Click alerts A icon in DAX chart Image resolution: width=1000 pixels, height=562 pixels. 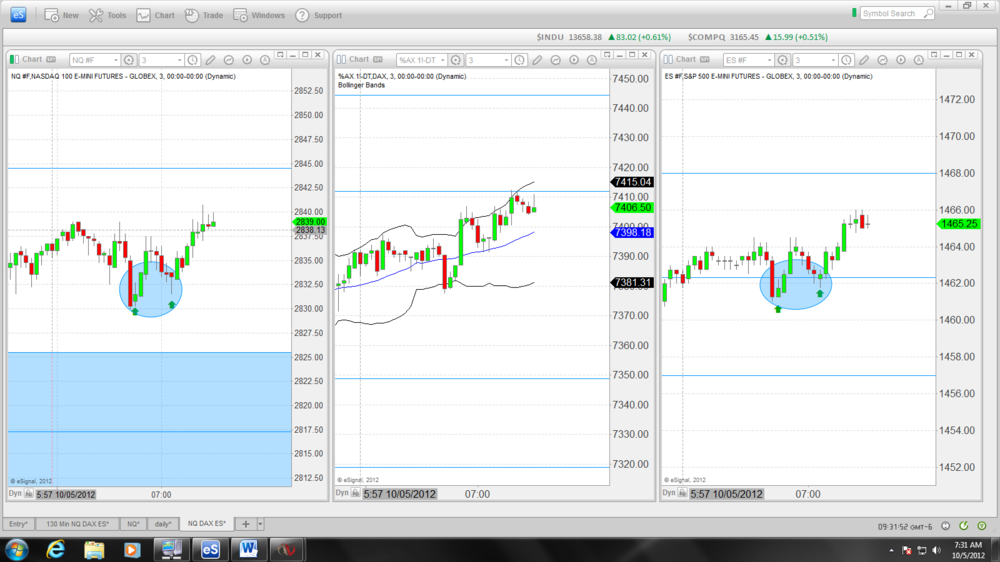[x=592, y=60]
